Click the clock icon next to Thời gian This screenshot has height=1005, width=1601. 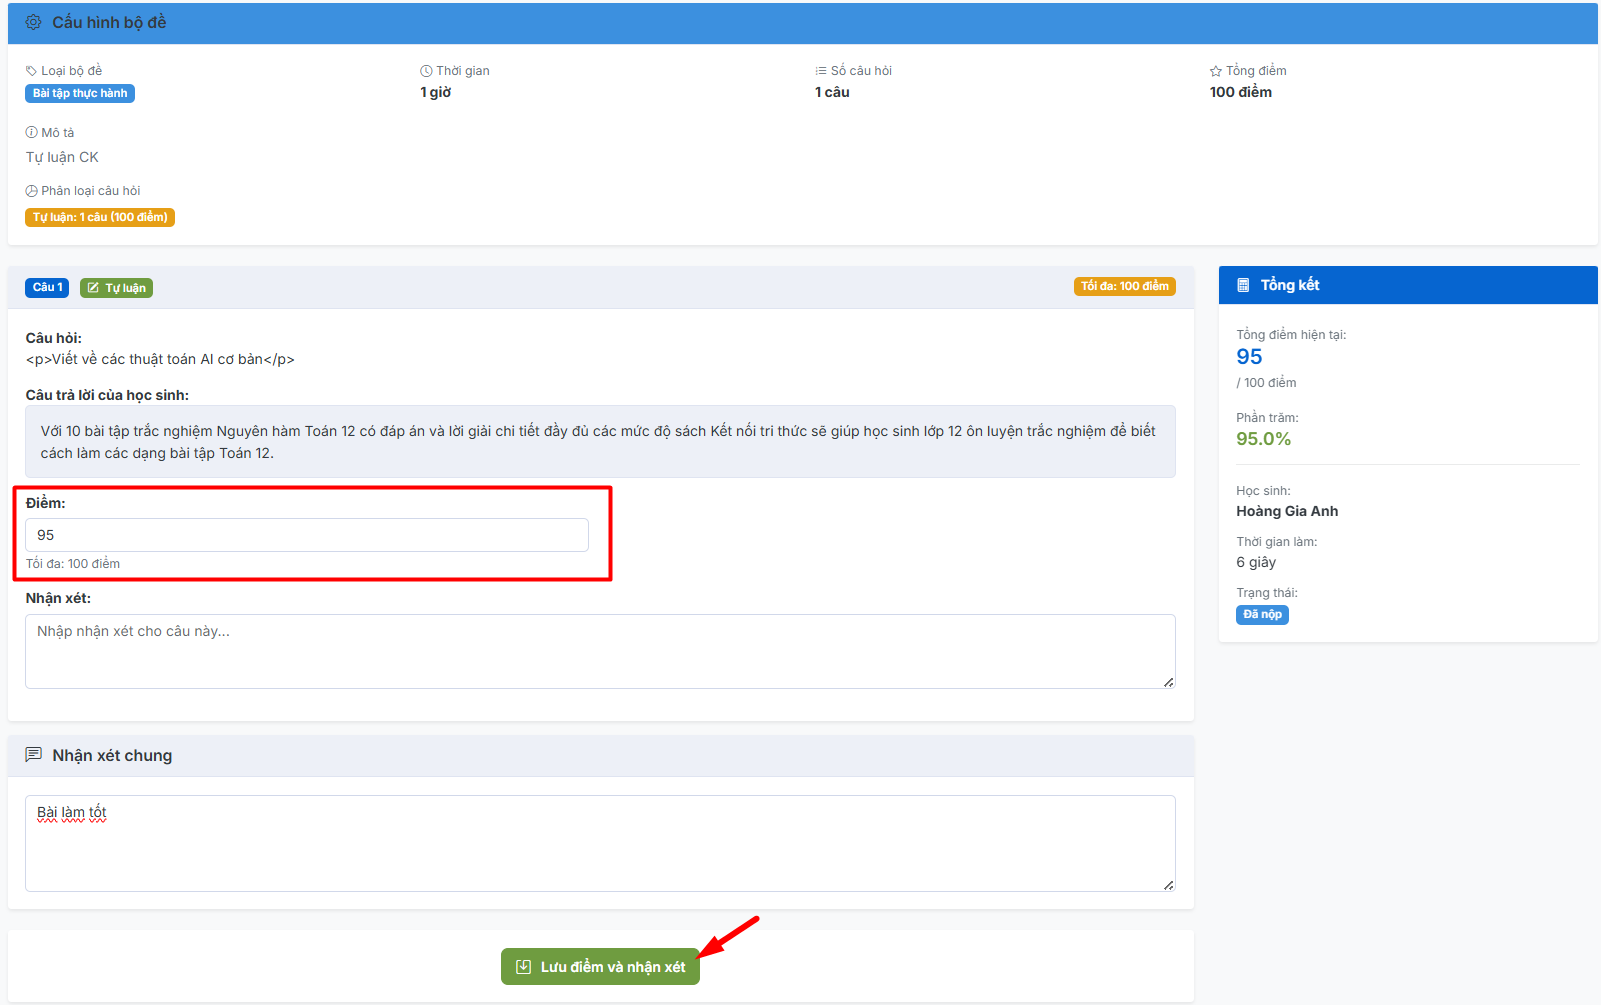tap(426, 71)
